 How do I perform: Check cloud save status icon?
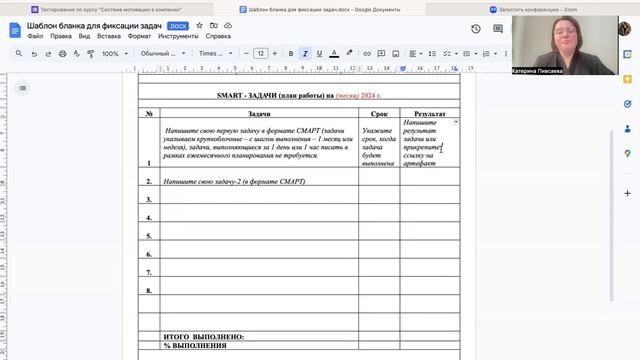228,25
